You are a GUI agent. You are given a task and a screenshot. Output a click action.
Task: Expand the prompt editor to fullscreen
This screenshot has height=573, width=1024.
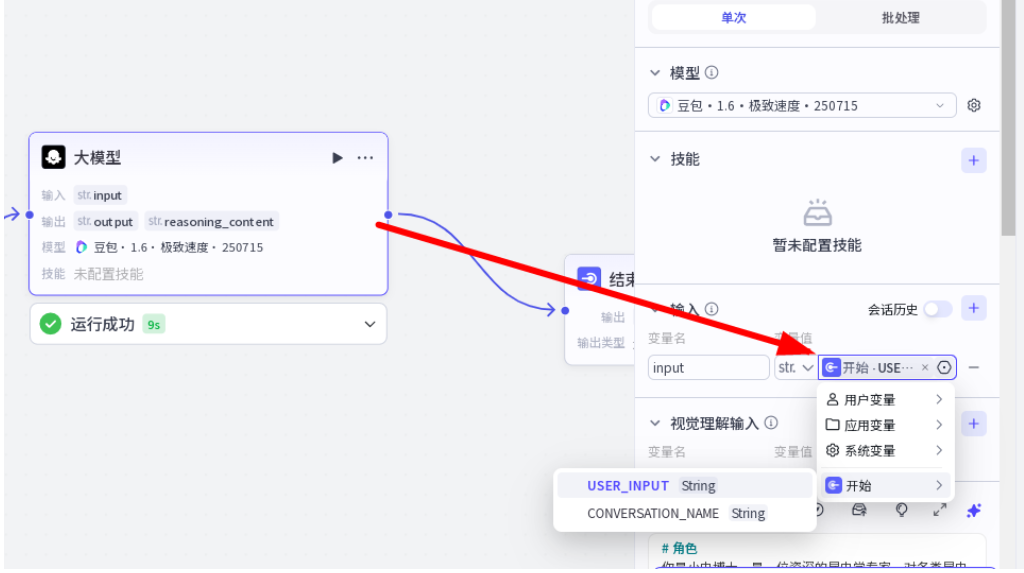tap(939, 510)
